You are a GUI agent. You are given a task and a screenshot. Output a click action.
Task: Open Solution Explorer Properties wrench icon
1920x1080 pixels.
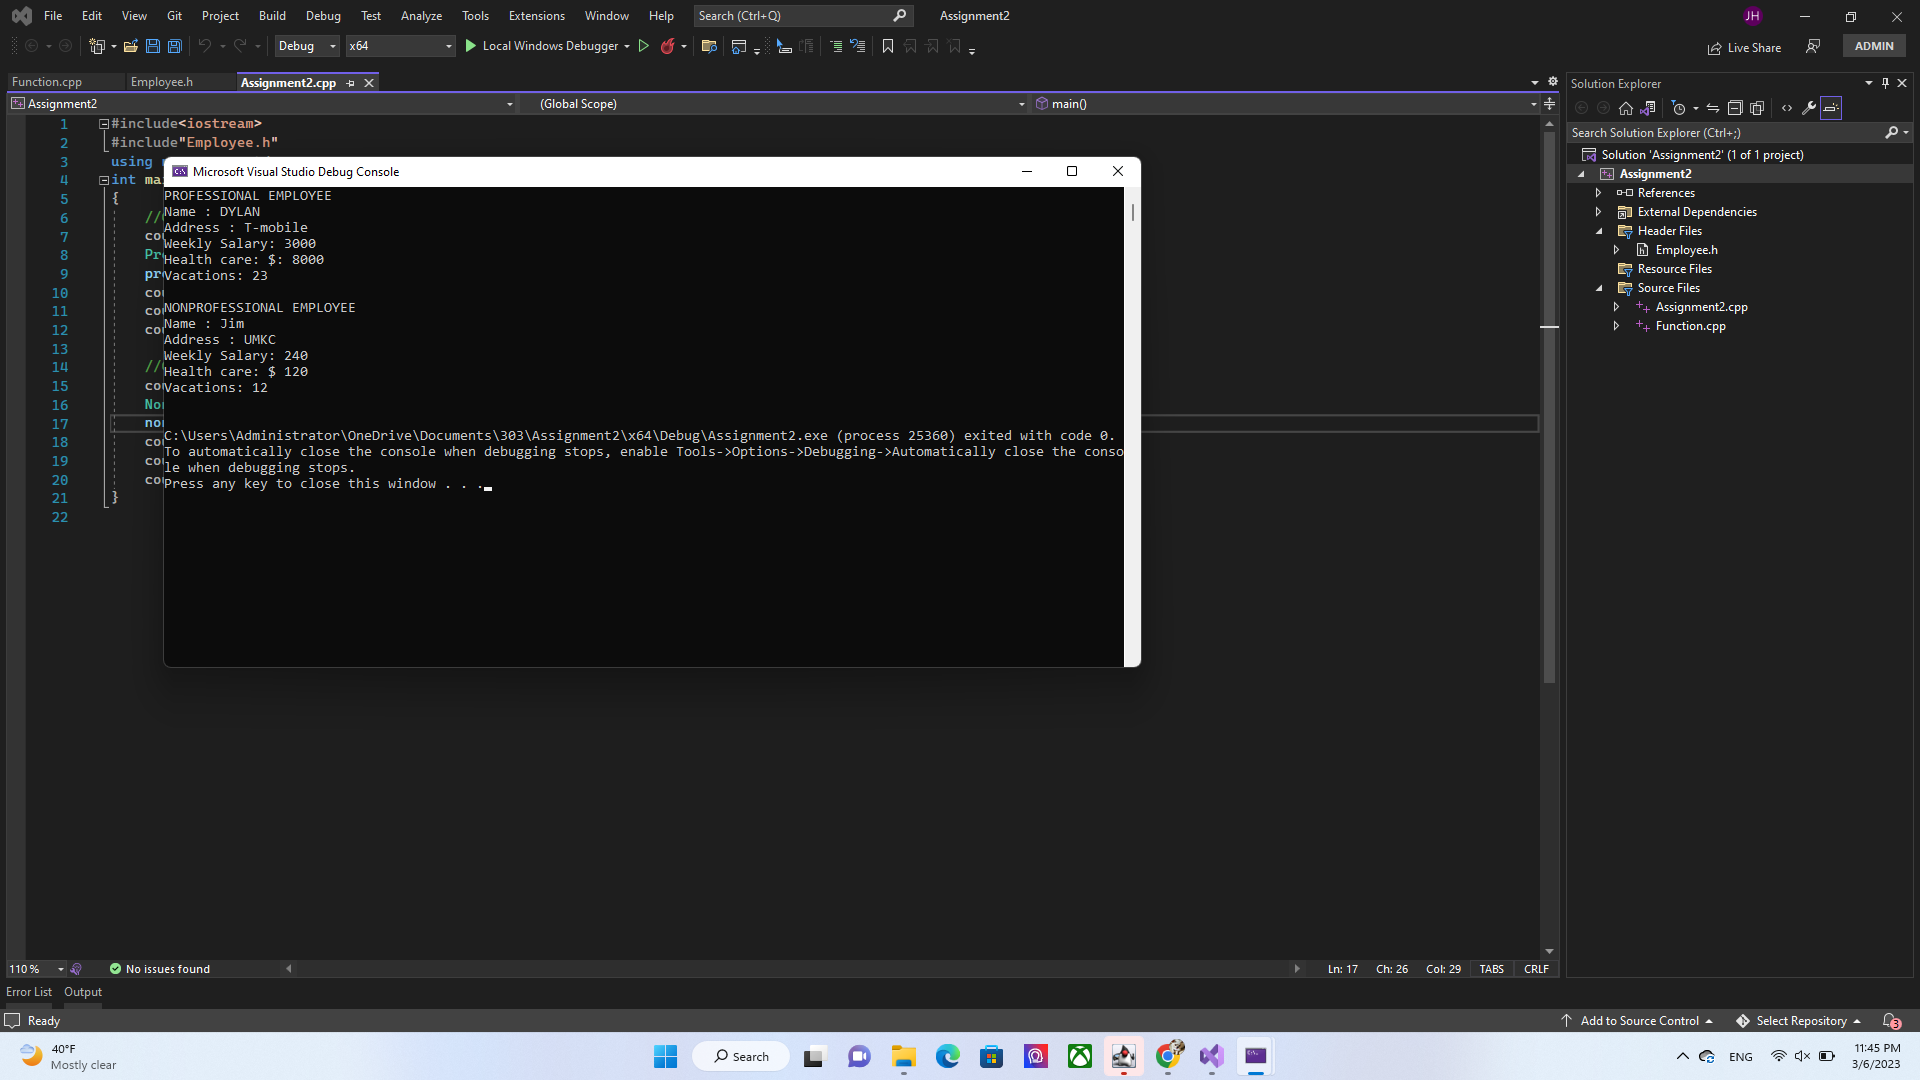coord(1810,108)
